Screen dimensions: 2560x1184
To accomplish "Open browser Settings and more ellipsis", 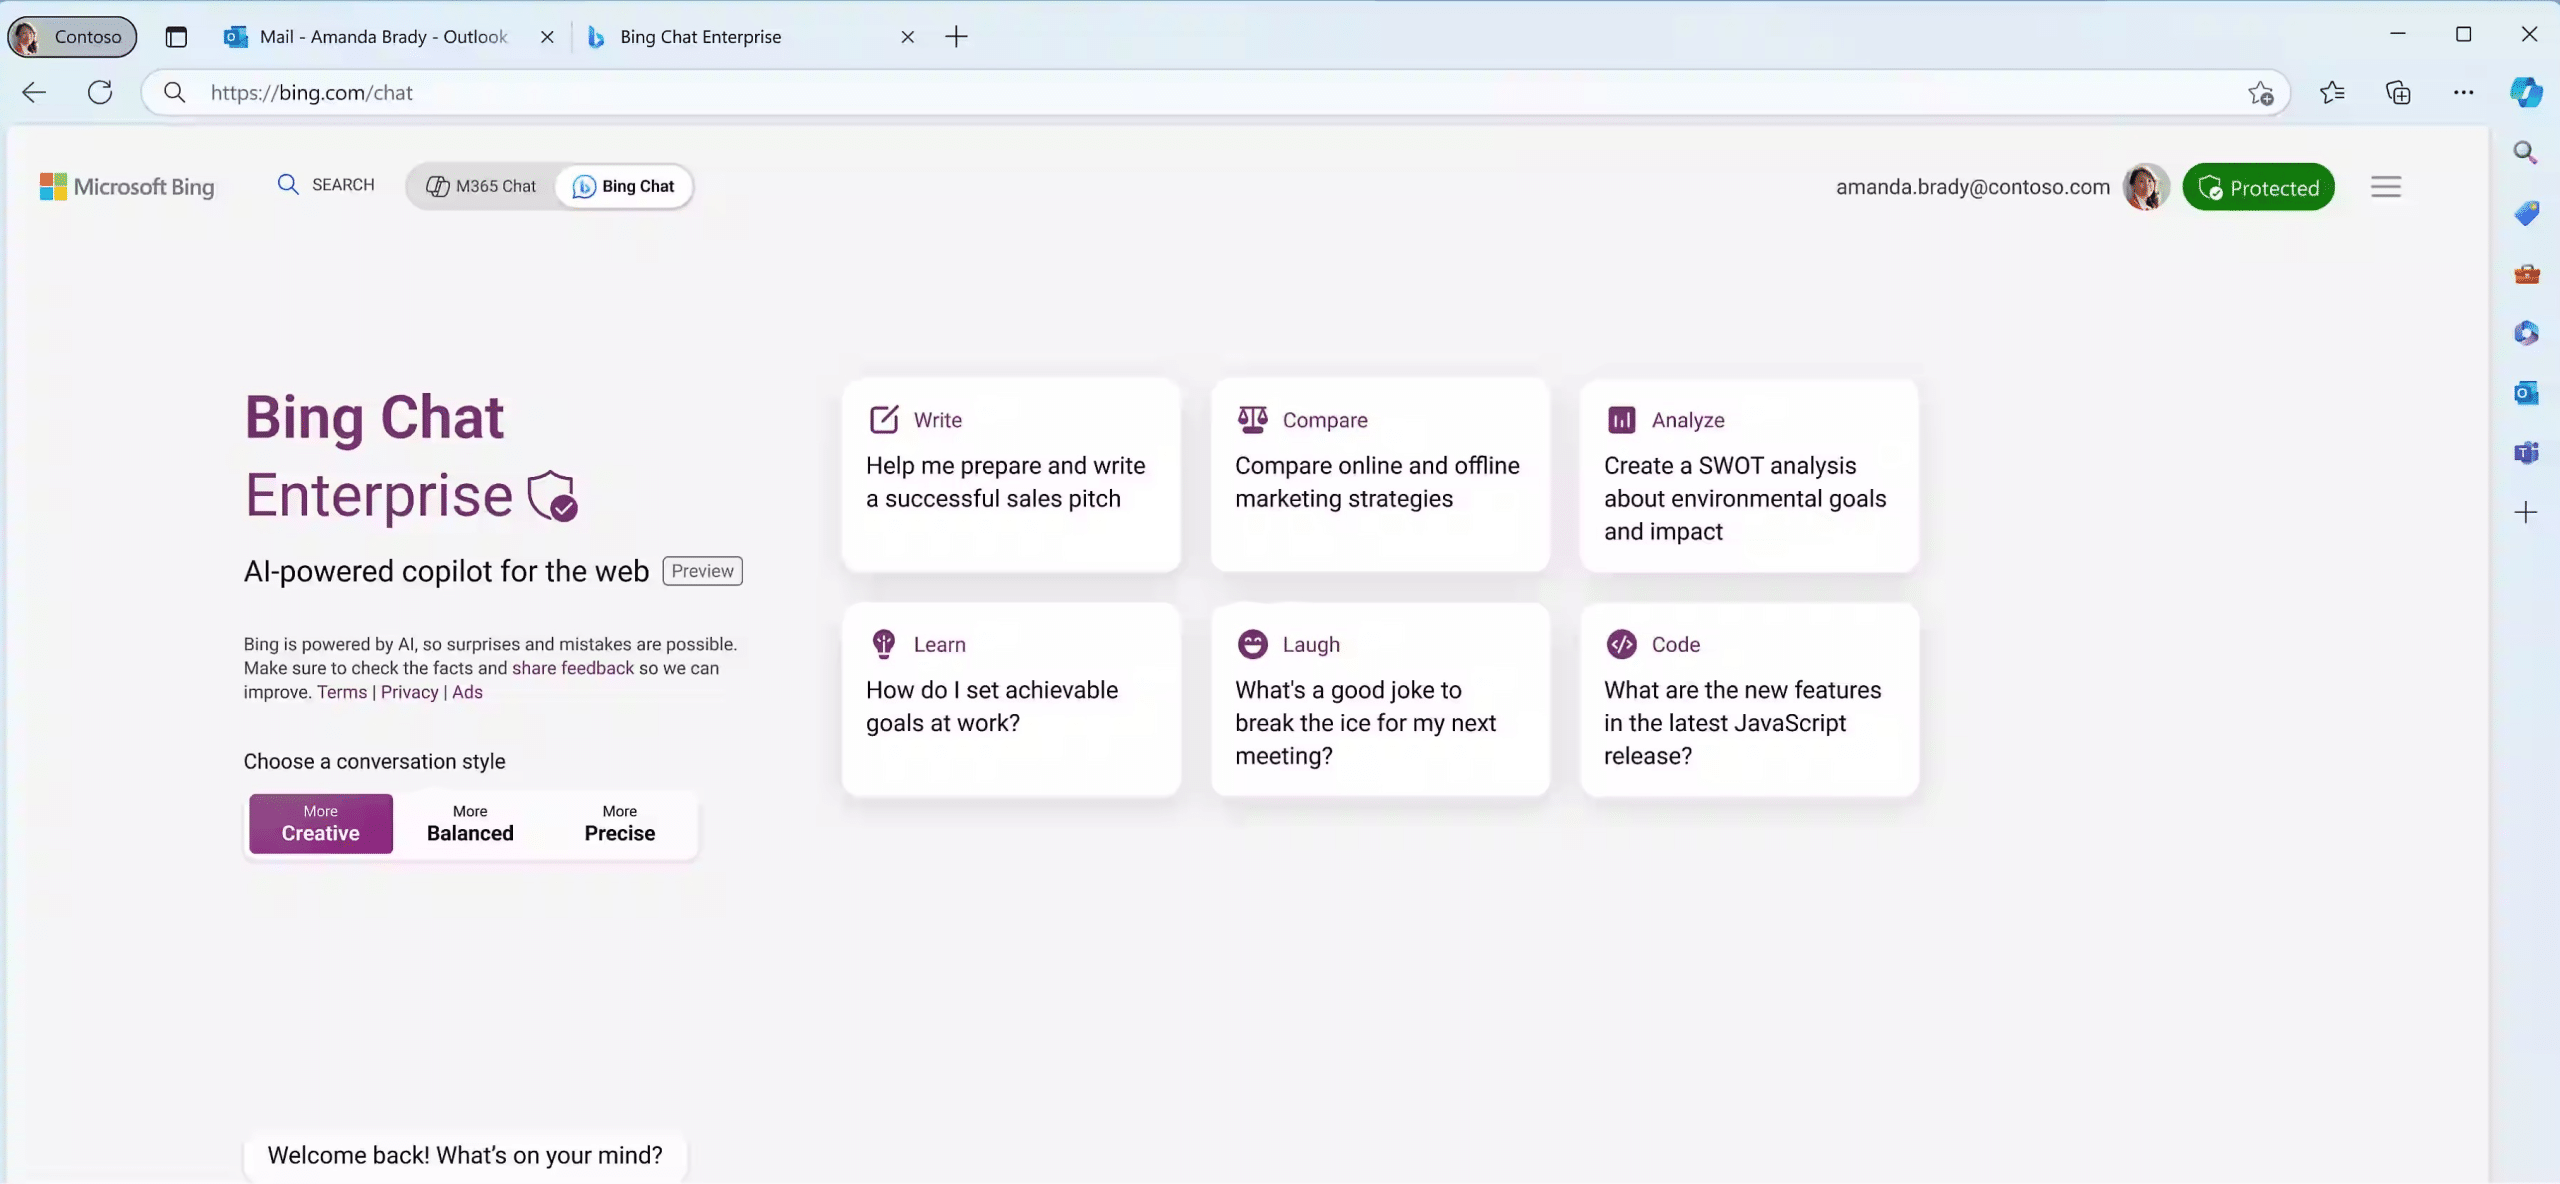I will pyautogui.click(x=2463, y=93).
